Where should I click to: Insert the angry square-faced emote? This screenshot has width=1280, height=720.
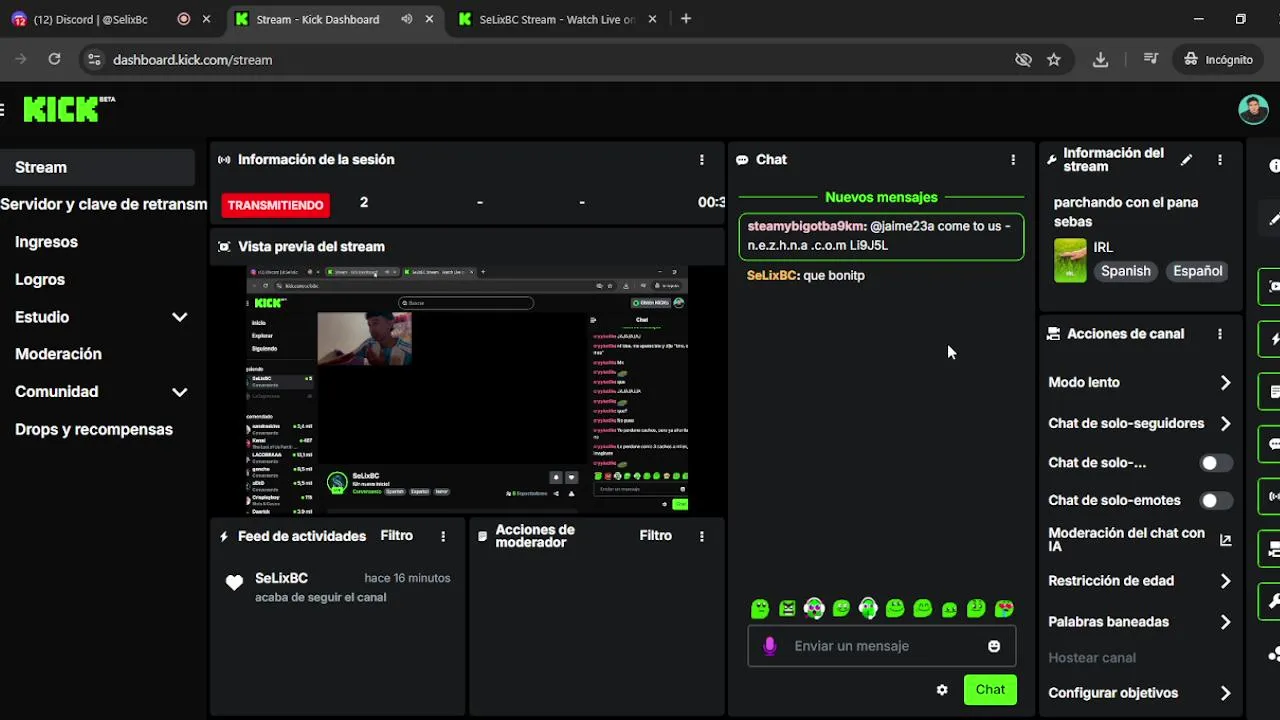pos(787,608)
